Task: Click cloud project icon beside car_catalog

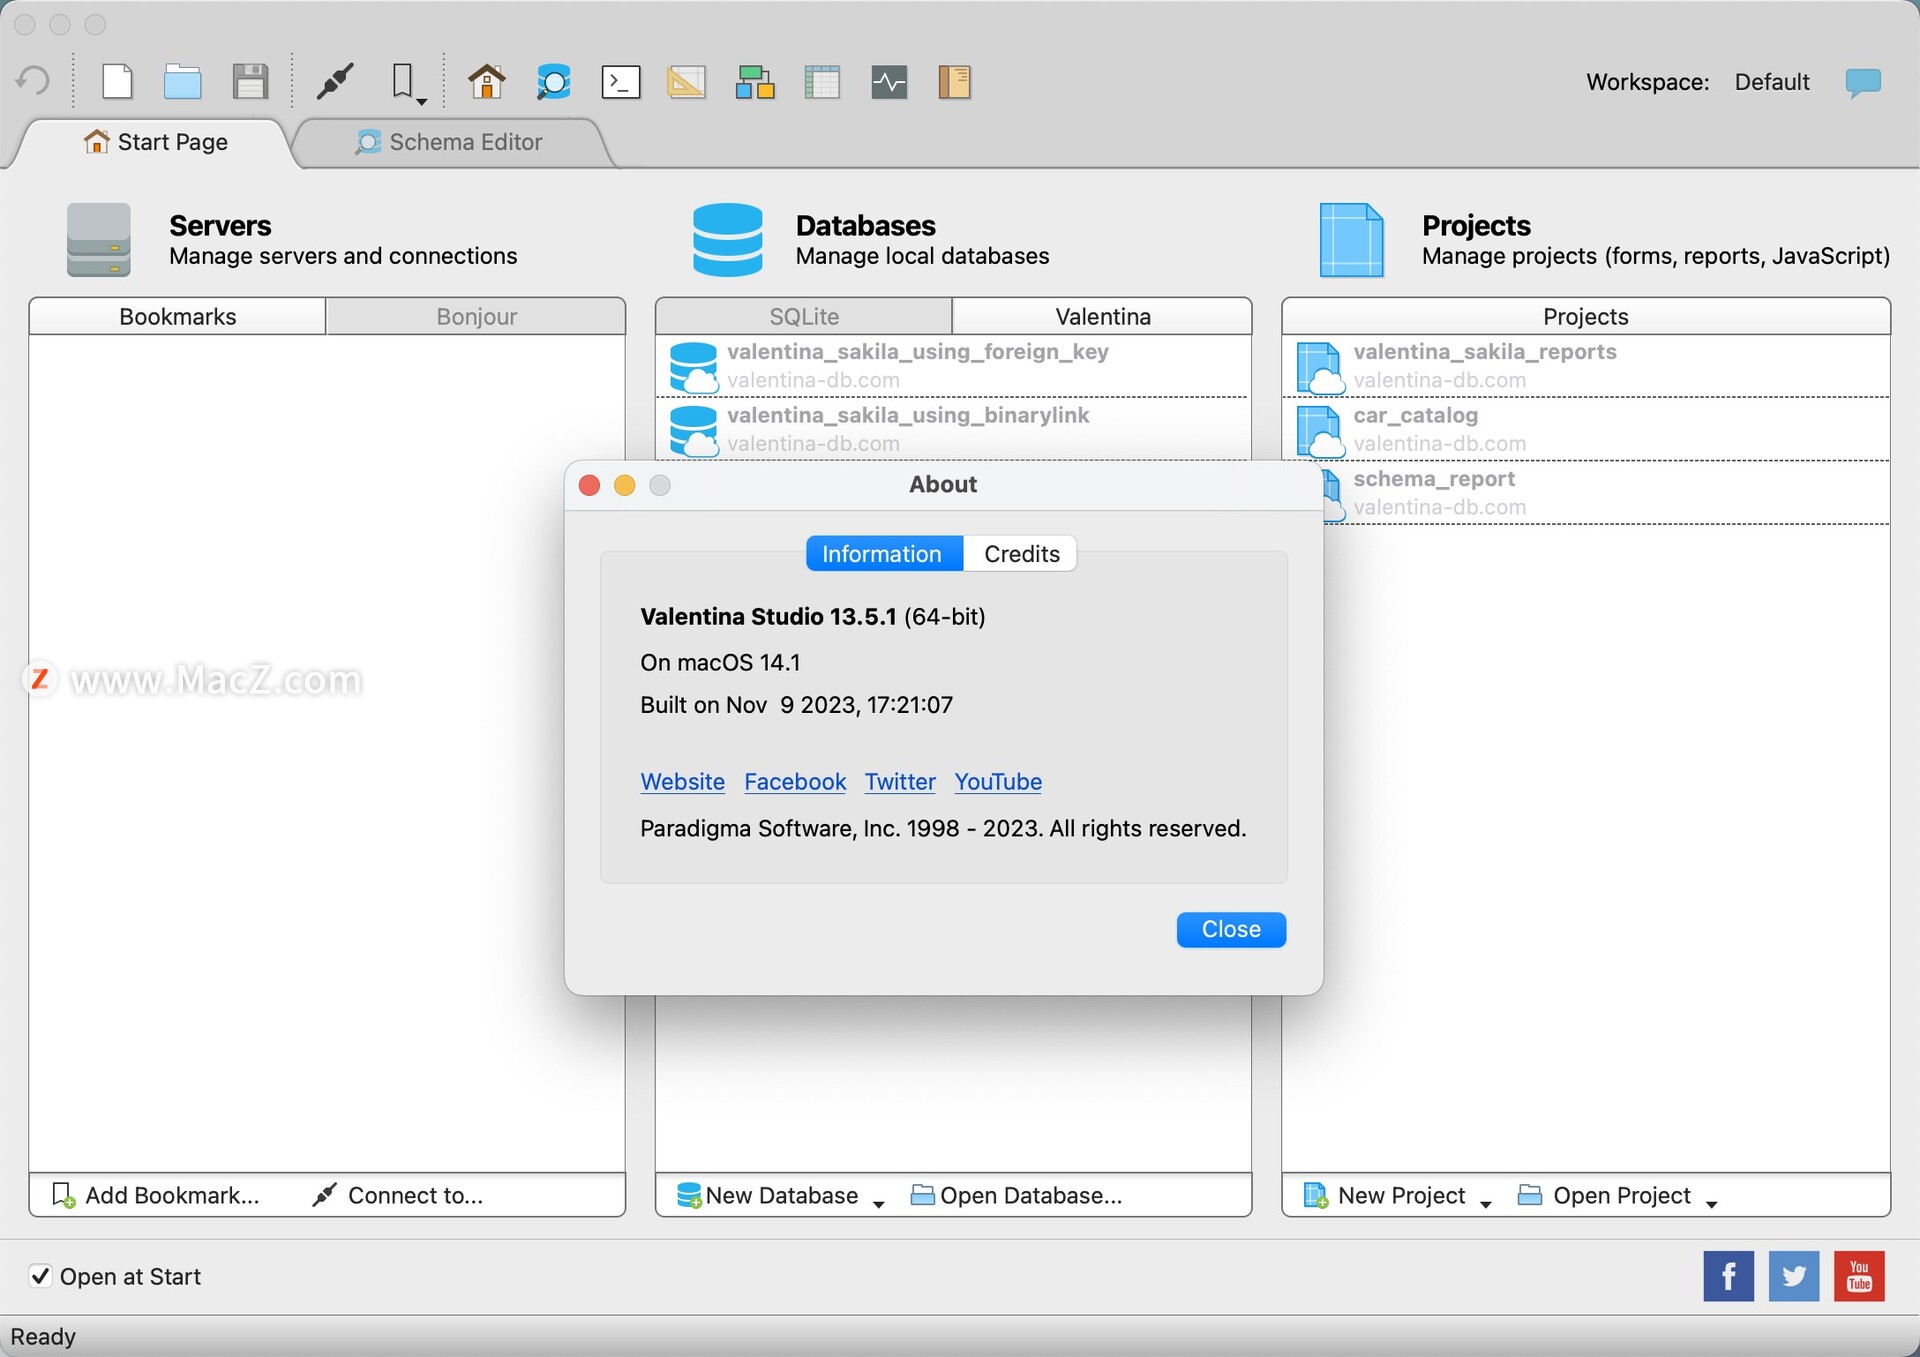Action: tap(1319, 430)
